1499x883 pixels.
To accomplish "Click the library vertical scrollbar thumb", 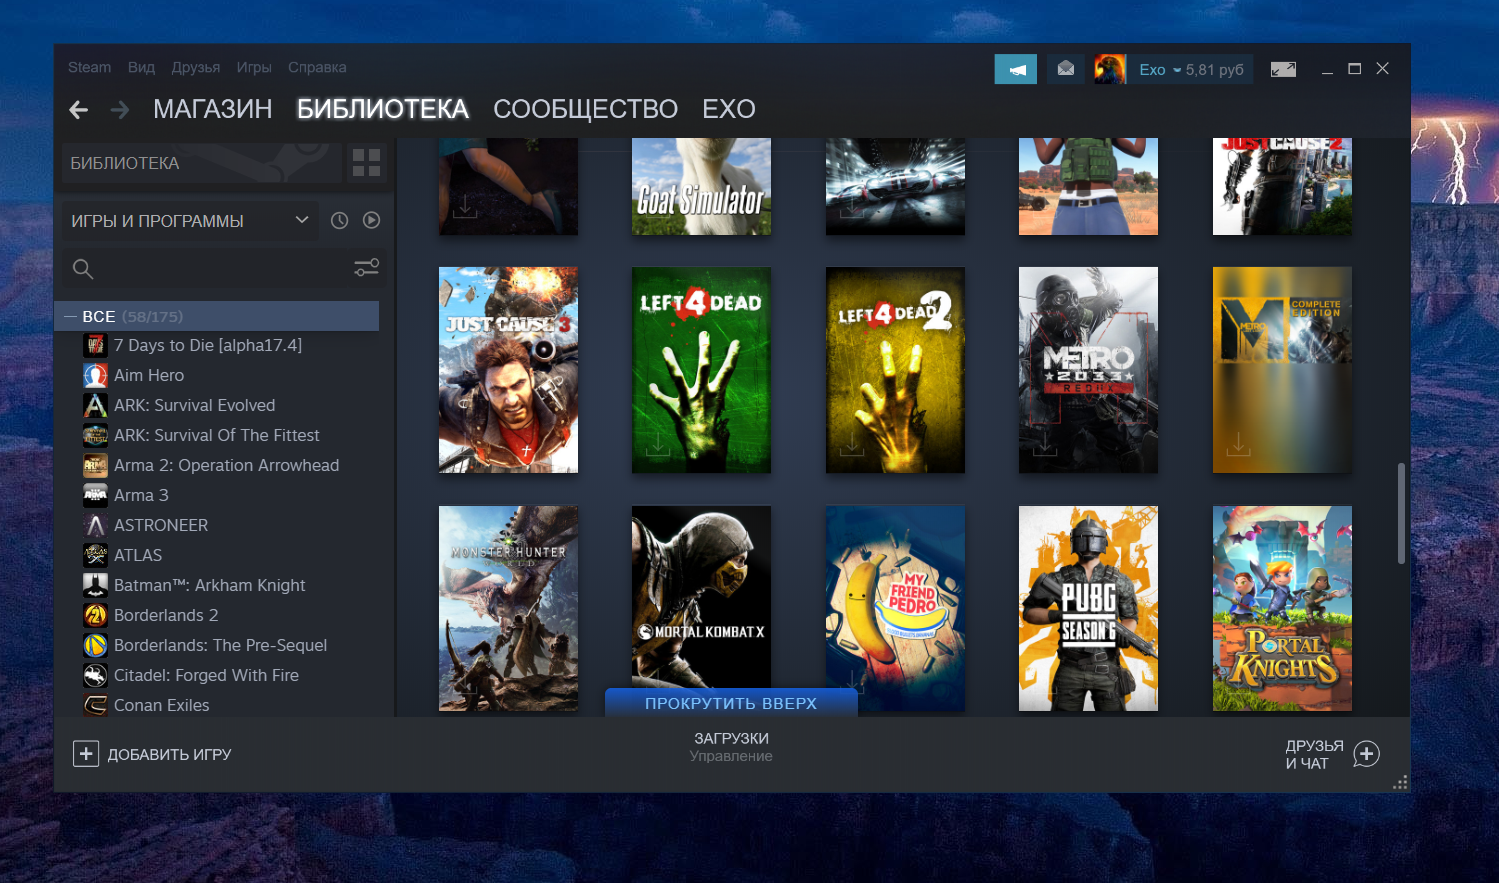I will [1402, 513].
